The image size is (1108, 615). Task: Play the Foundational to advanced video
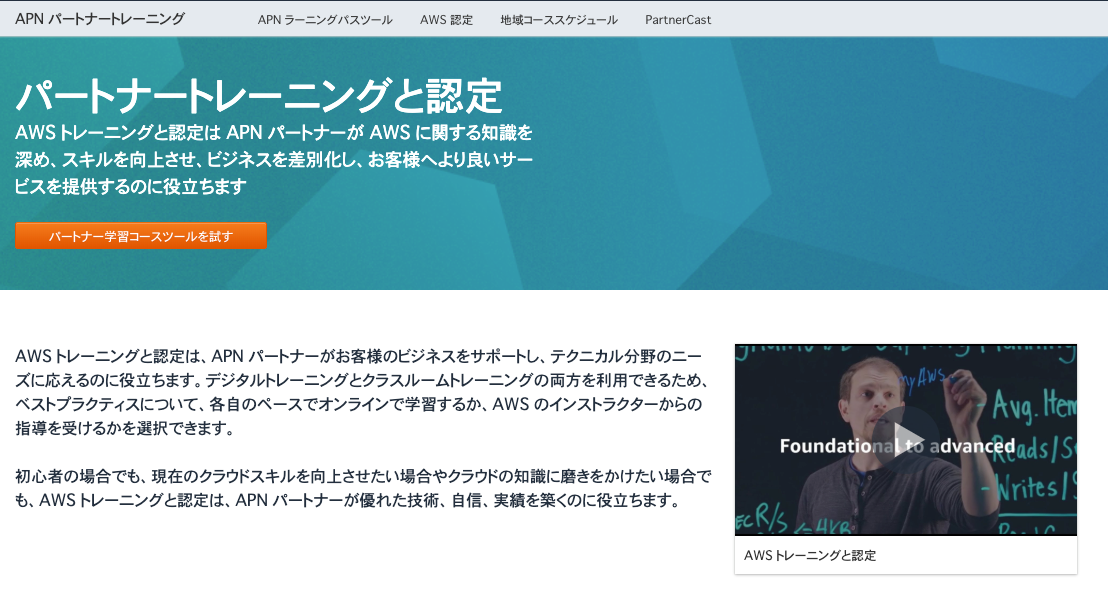click(906, 440)
